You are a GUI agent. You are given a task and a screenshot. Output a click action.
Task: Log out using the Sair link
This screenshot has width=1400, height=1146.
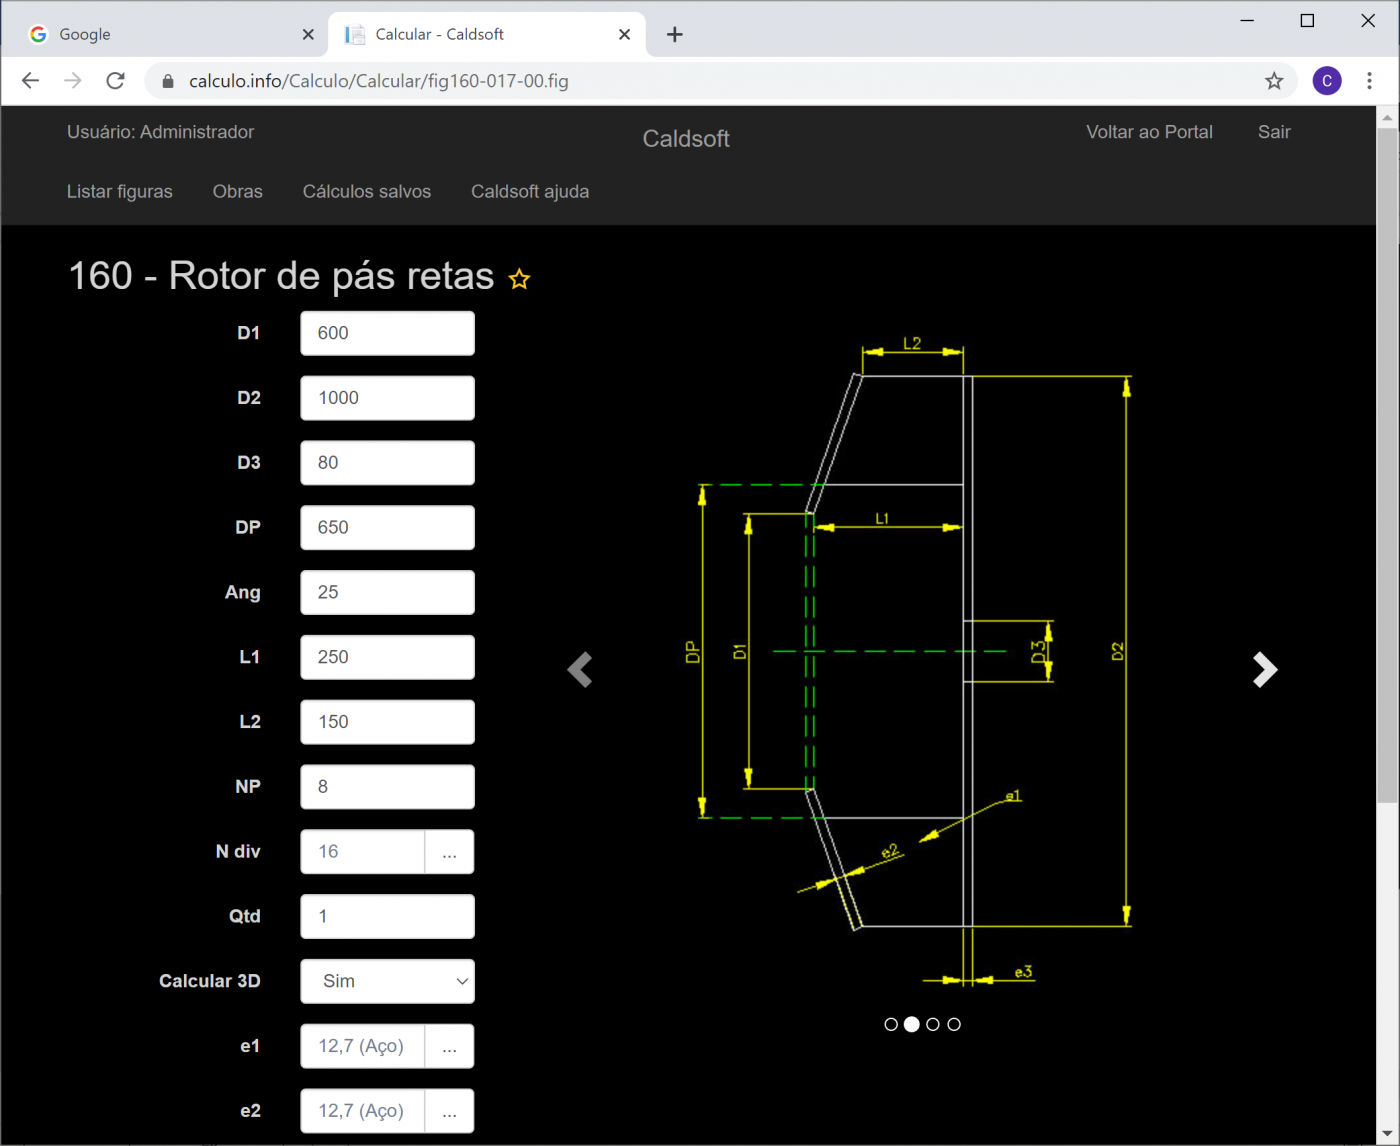coord(1273,132)
